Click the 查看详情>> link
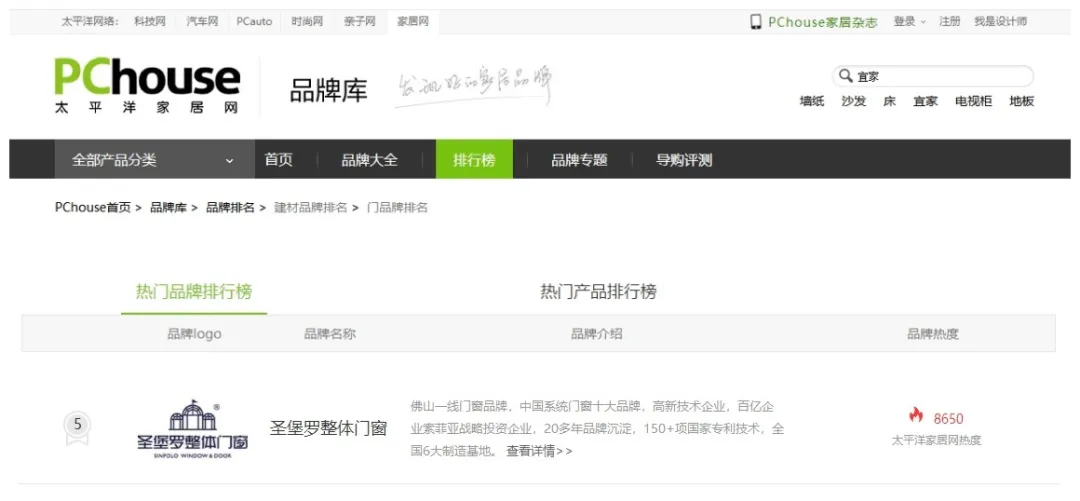Image resolution: width=1080 pixels, height=501 pixels. [x=539, y=451]
